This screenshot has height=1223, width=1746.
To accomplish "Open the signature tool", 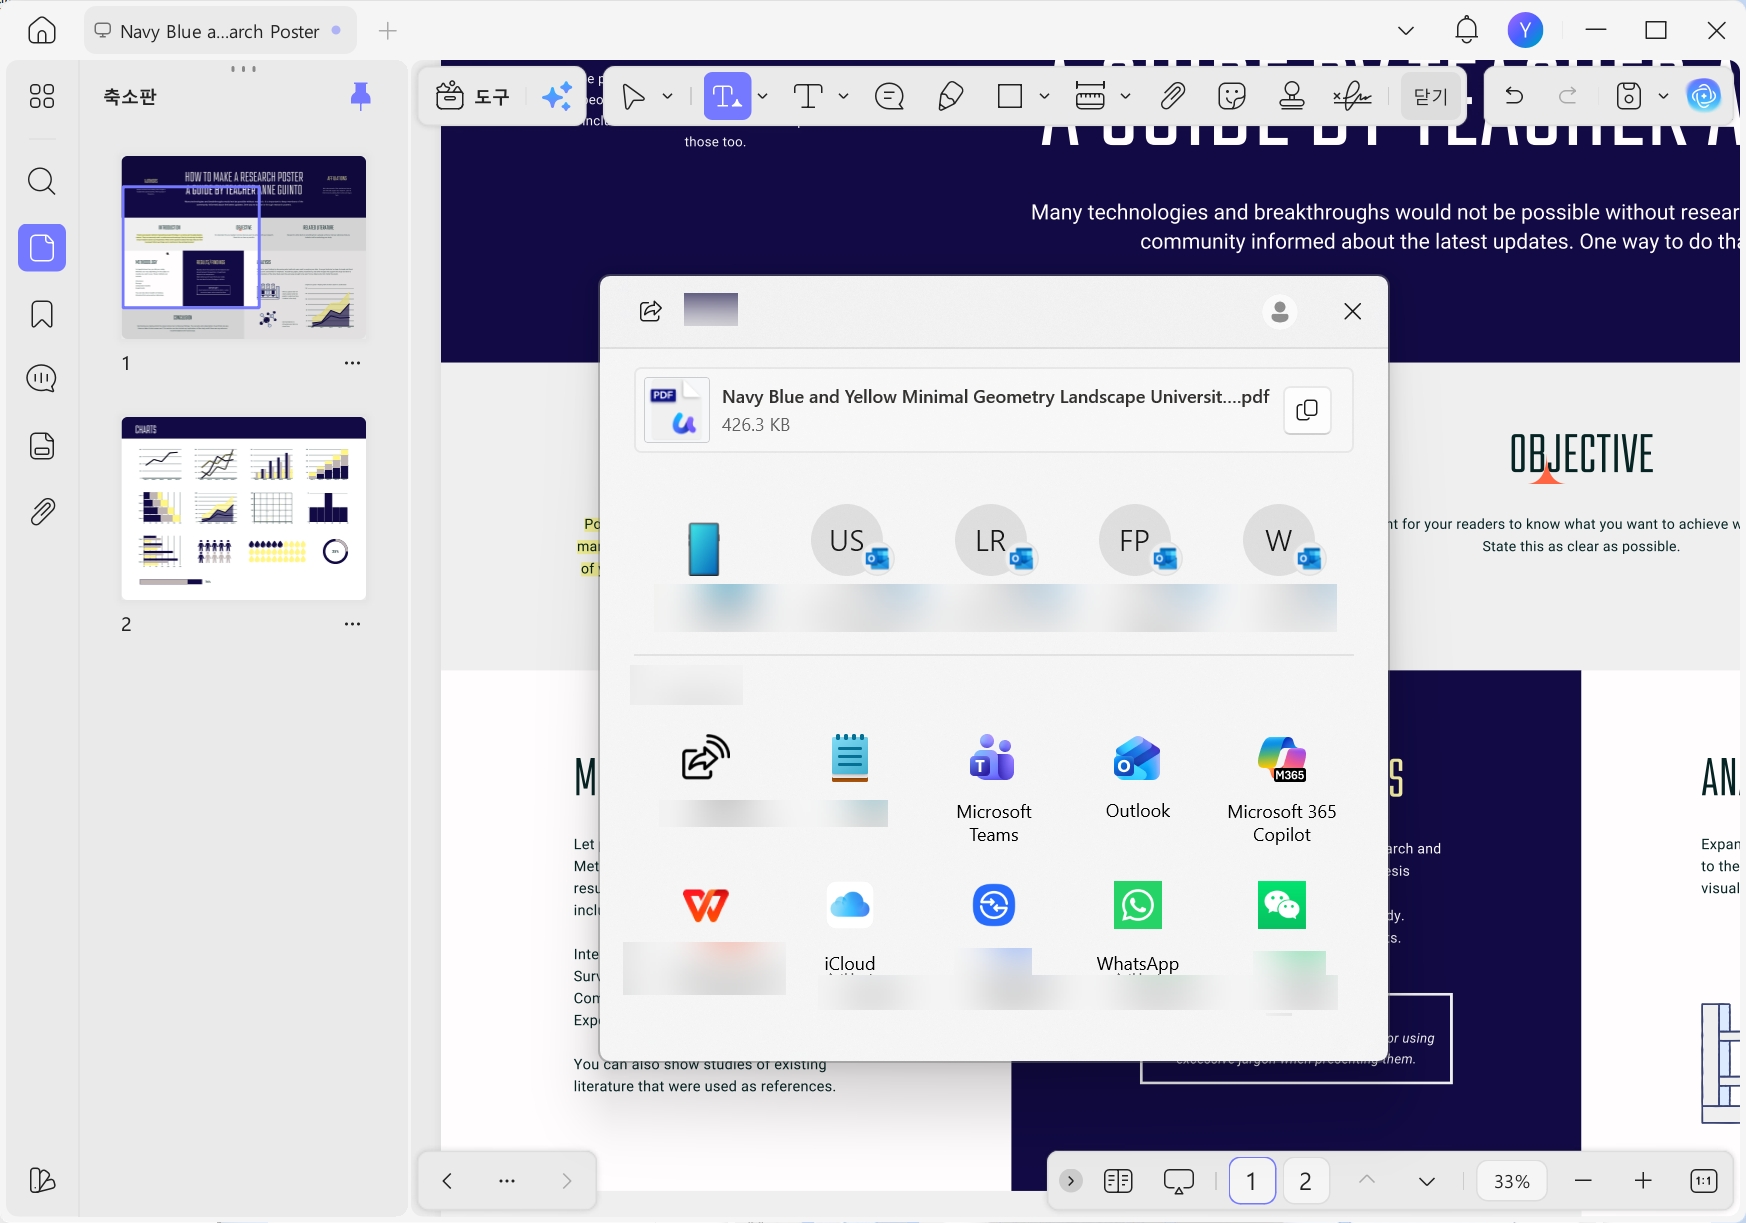I will [x=1352, y=96].
